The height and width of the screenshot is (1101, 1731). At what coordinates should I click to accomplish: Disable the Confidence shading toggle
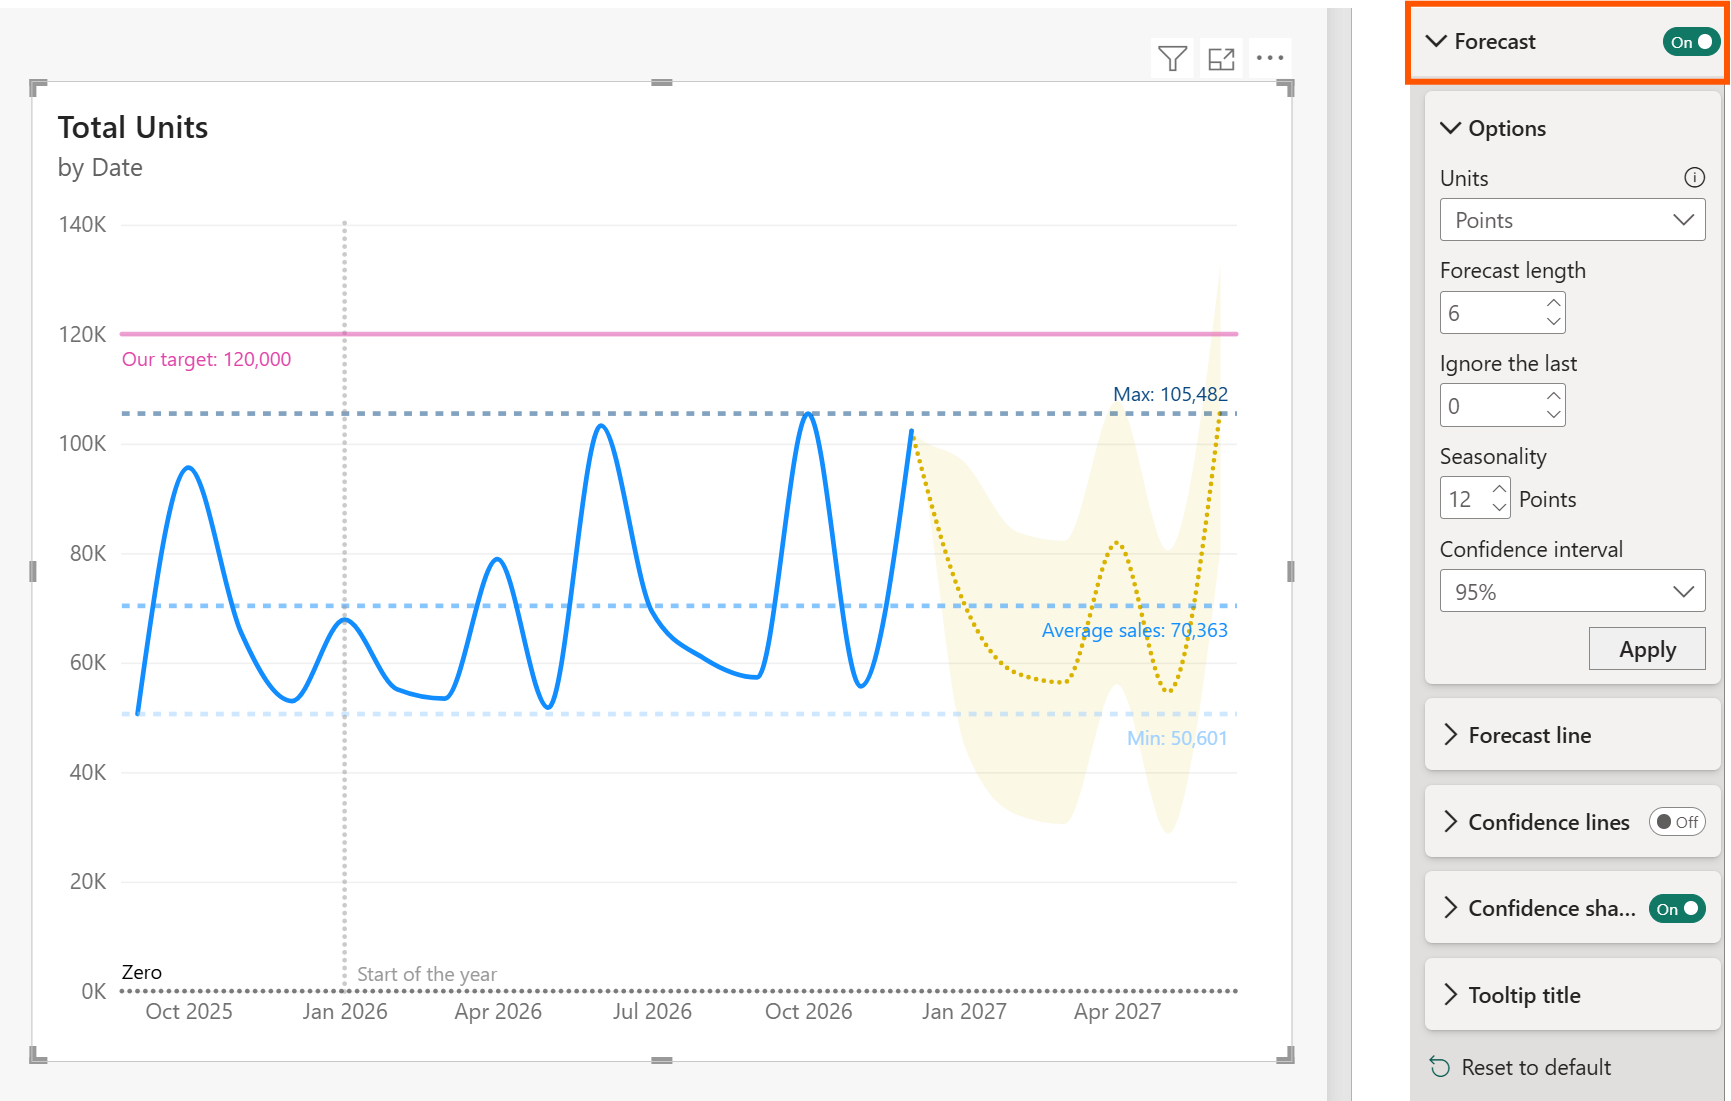[1676, 908]
